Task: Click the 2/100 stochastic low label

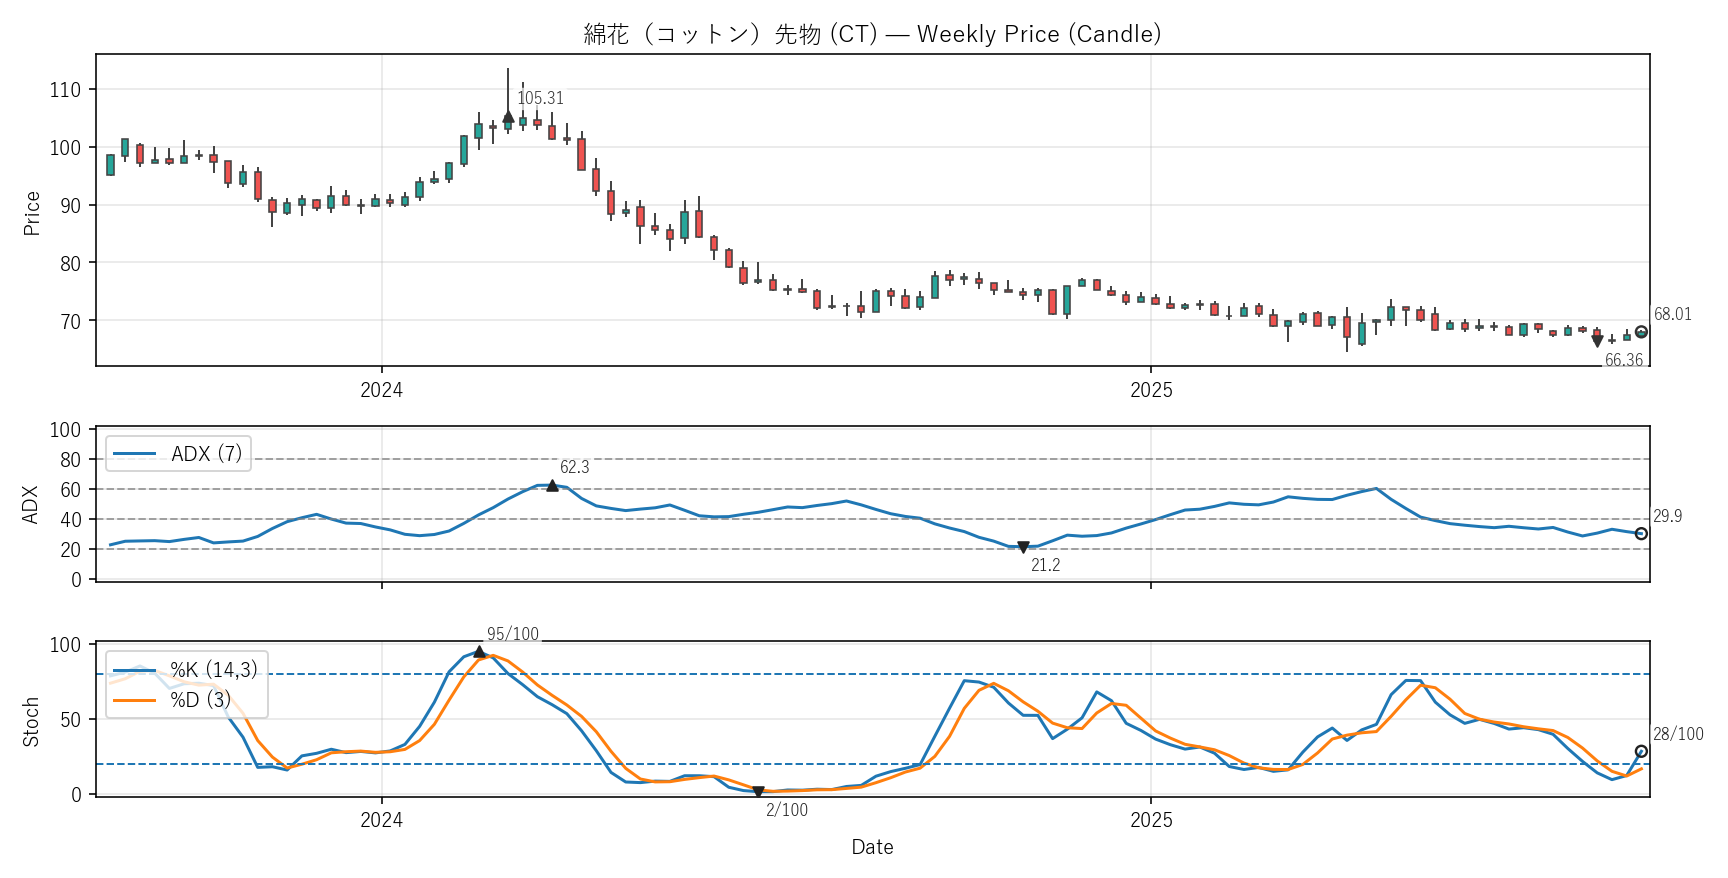Action: pos(786,810)
